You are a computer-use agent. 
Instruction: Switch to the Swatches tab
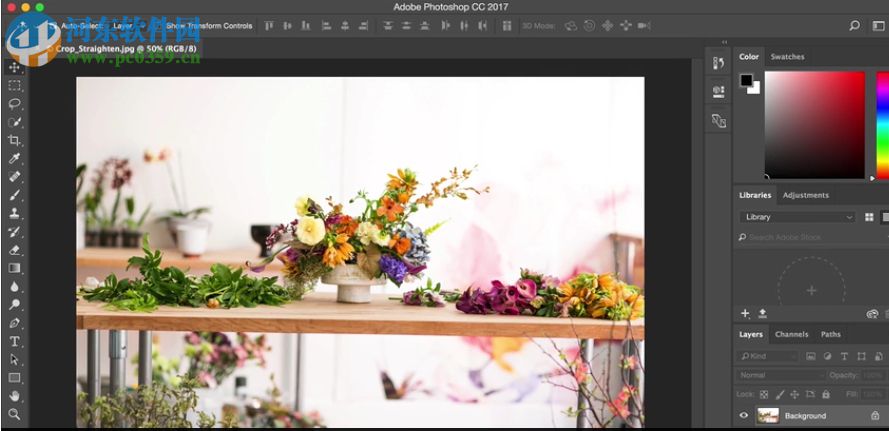[787, 57]
